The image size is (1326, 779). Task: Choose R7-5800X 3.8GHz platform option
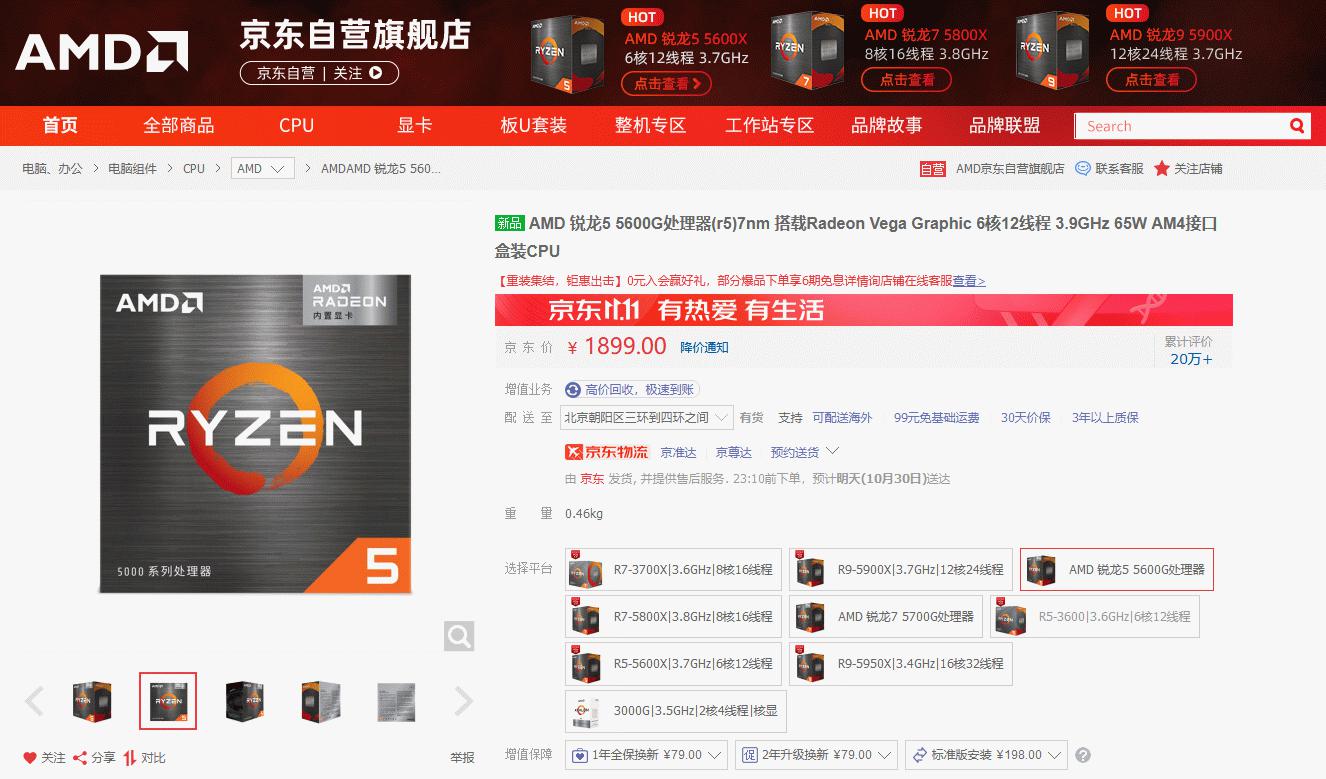(674, 616)
